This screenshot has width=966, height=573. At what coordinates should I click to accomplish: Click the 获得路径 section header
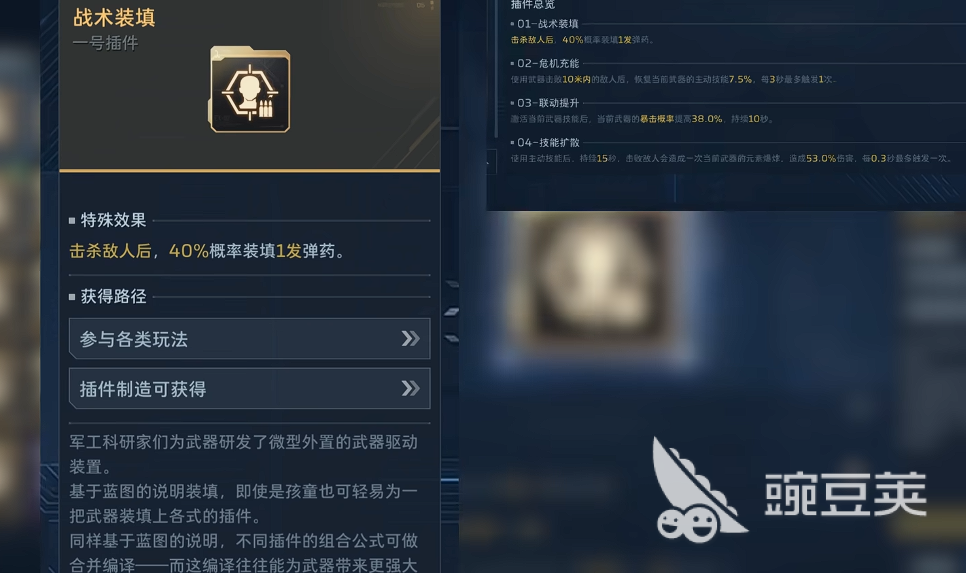(x=113, y=296)
